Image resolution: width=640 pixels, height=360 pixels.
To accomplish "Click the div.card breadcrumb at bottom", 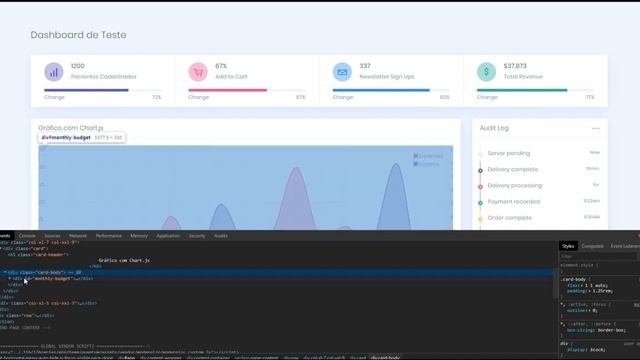I will (358, 358).
